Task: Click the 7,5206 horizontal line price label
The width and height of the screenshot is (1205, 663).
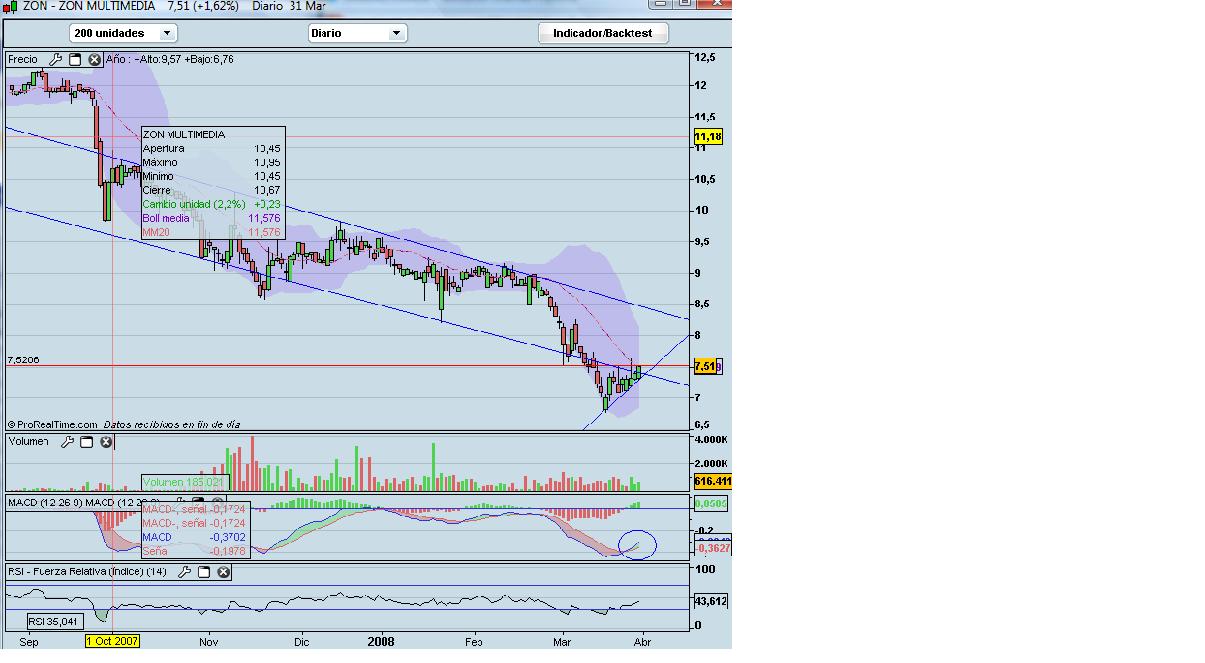Action: pyautogui.click(x=24, y=359)
